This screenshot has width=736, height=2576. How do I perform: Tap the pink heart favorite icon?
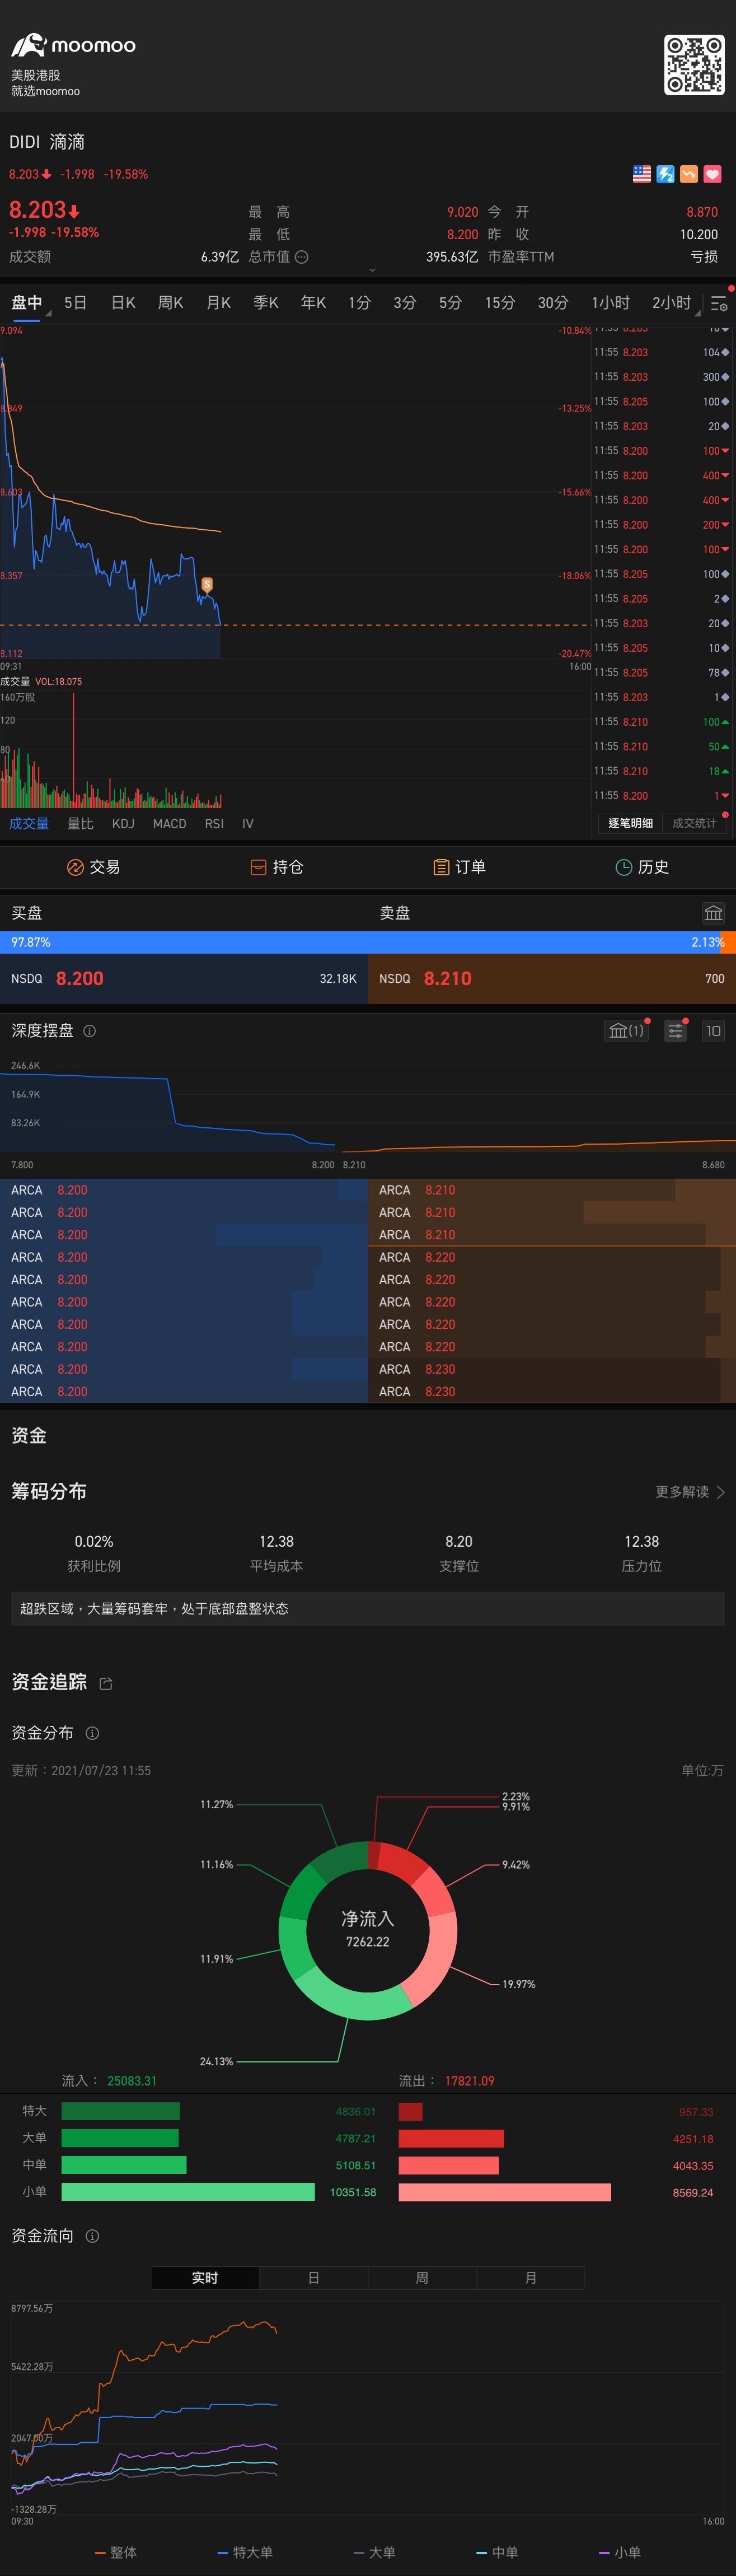tap(713, 174)
